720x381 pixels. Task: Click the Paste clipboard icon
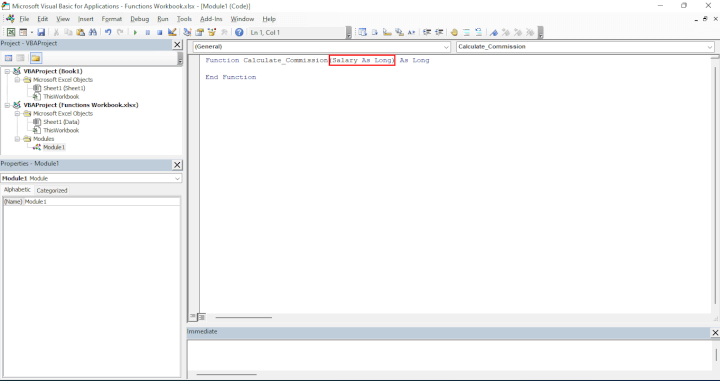[81, 32]
